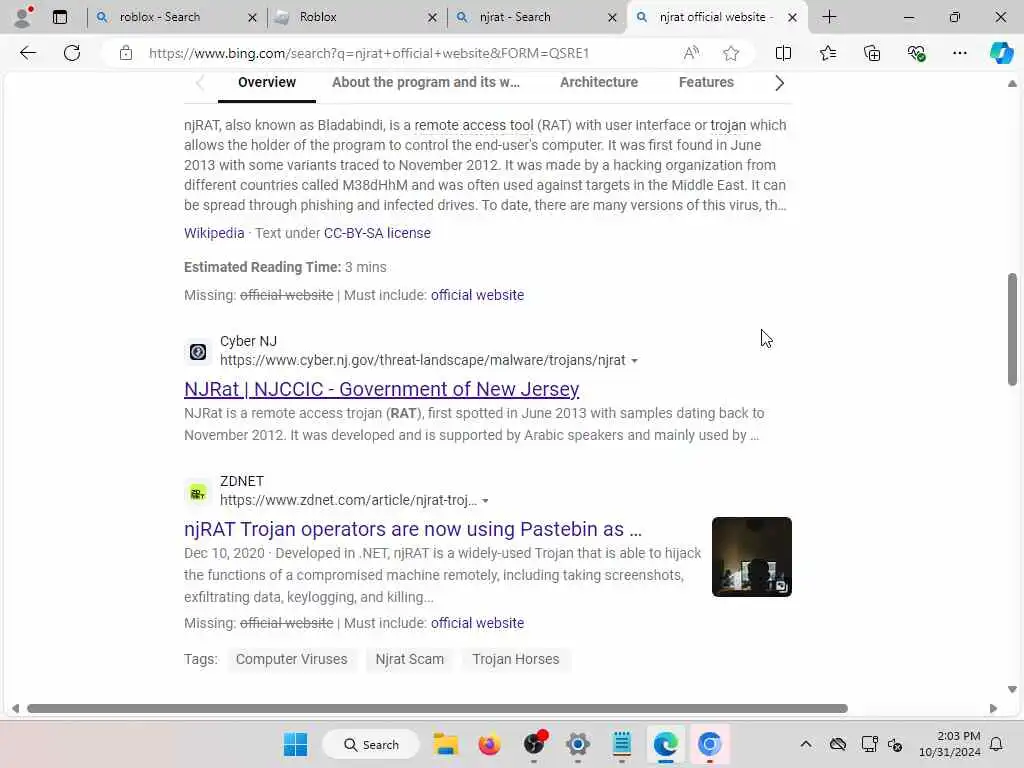The height and width of the screenshot is (768, 1024).
Task: Go back with the arrow button
Action: (x=28, y=53)
